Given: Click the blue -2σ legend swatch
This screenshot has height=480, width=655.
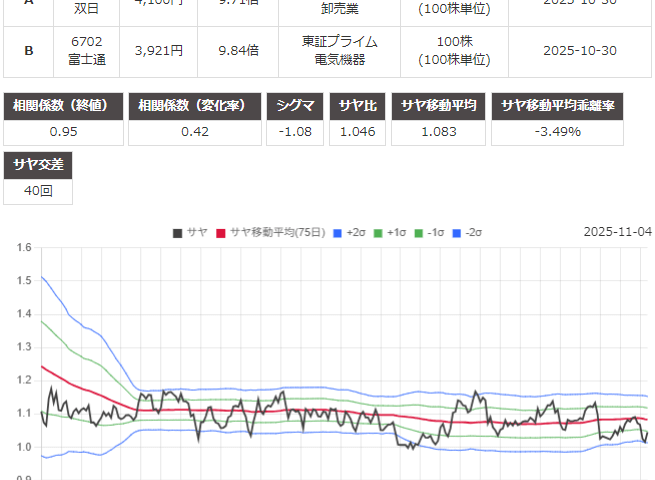Looking at the screenshot, I should [457, 233].
